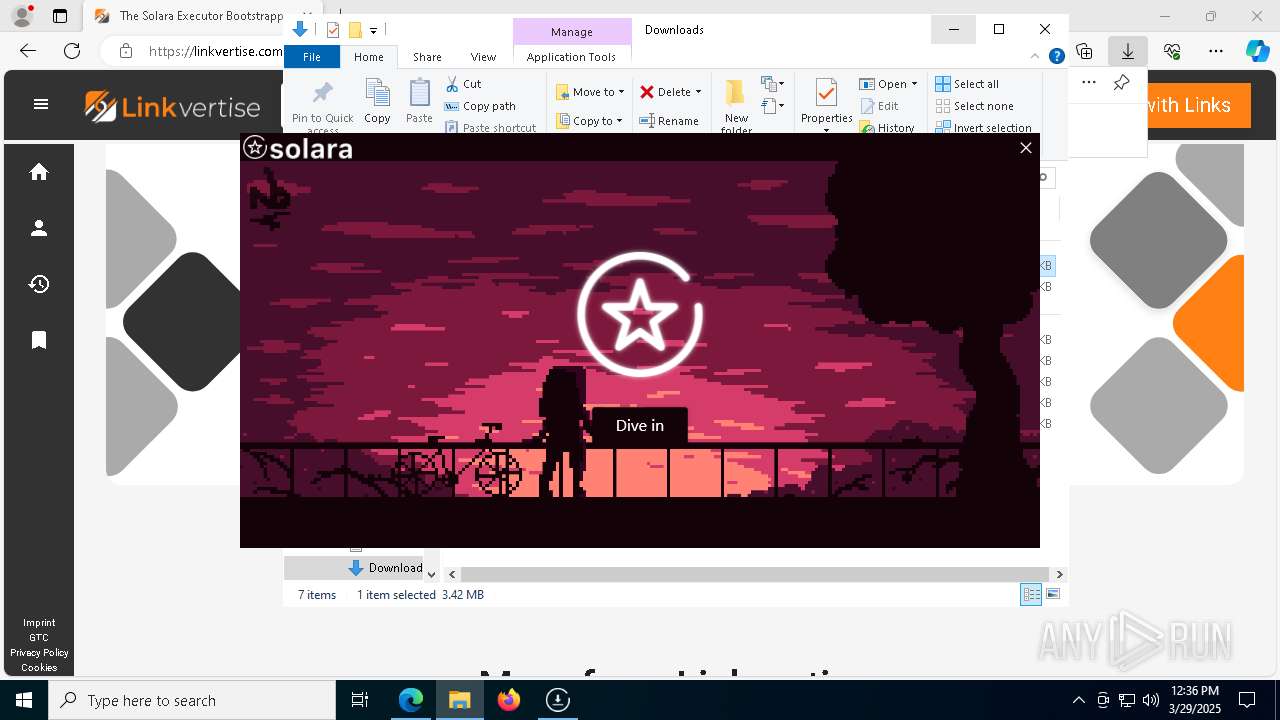Click Invert selection in the ribbon
This screenshot has height=720, width=1280.
(984, 128)
